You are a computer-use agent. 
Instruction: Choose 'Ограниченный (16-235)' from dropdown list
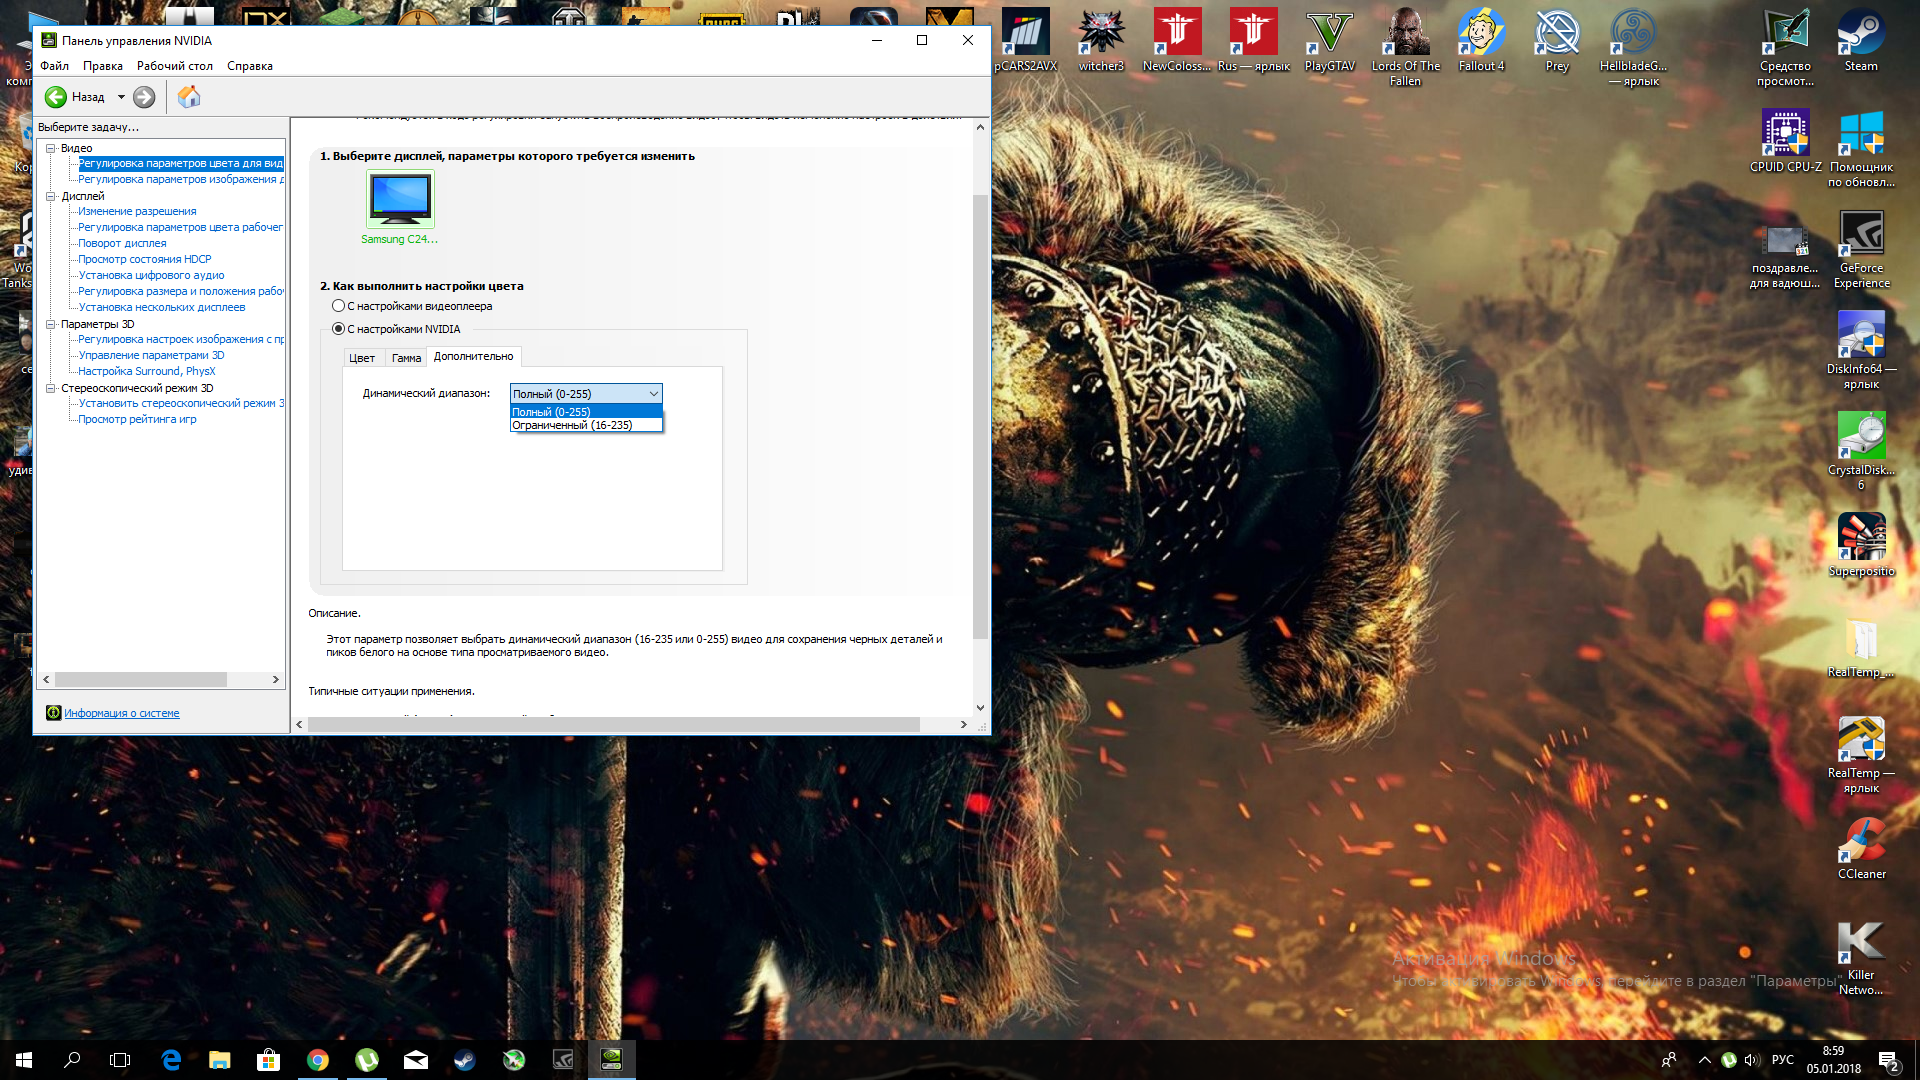tap(572, 425)
